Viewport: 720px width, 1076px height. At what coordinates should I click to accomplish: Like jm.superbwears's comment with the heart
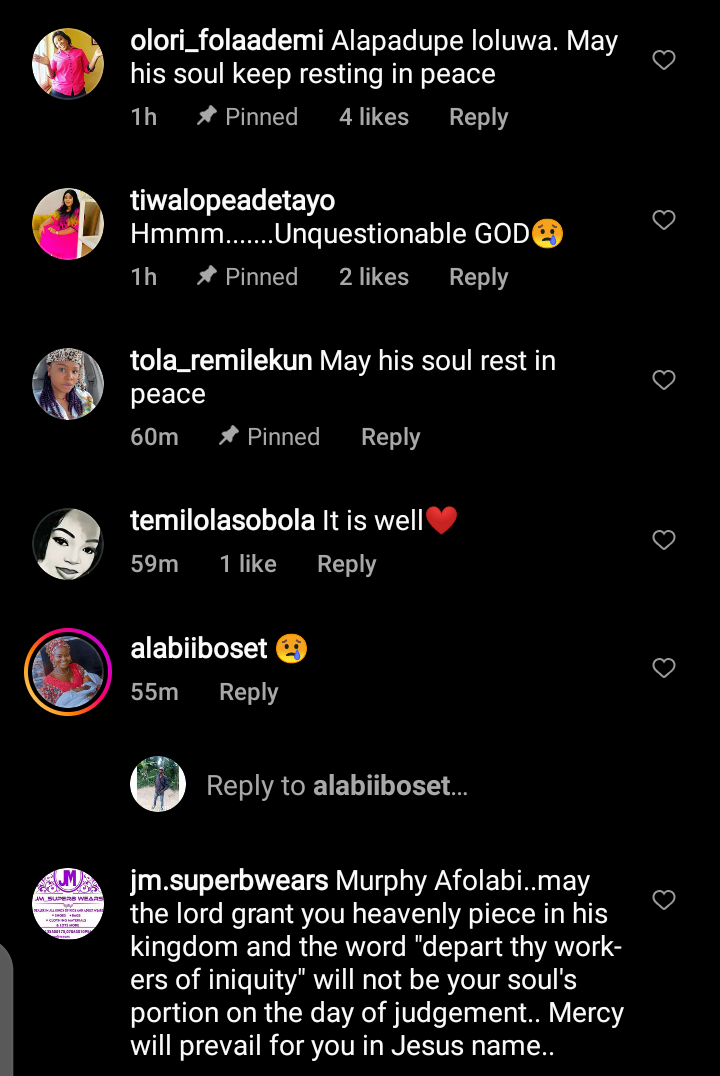click(x=664, y=901)
